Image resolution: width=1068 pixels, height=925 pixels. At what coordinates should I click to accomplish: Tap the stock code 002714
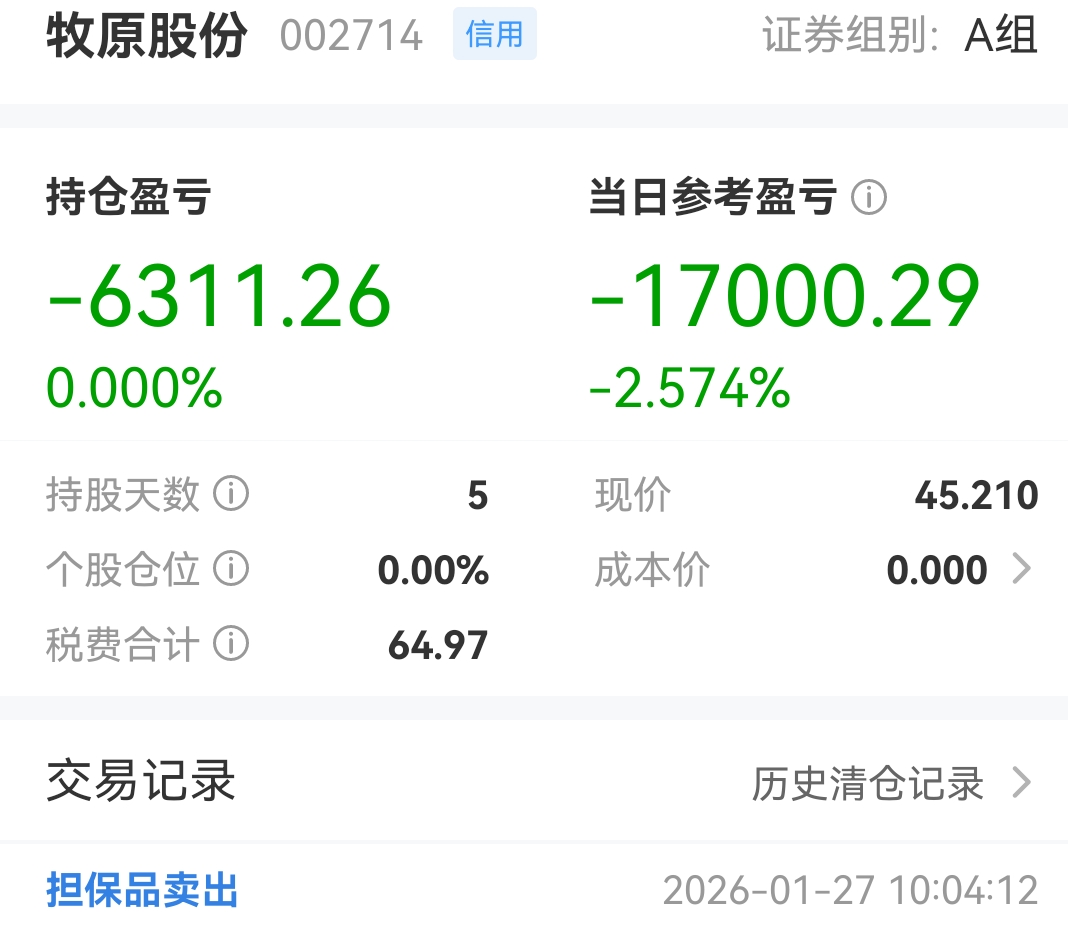click(x=351, y=35)
